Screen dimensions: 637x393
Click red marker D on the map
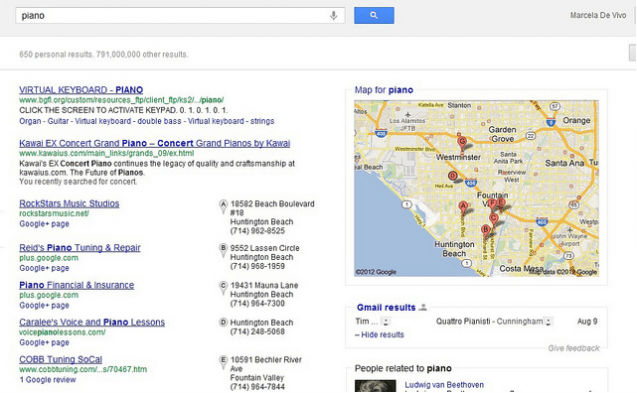pyautogui.click(x=453, y=176)
